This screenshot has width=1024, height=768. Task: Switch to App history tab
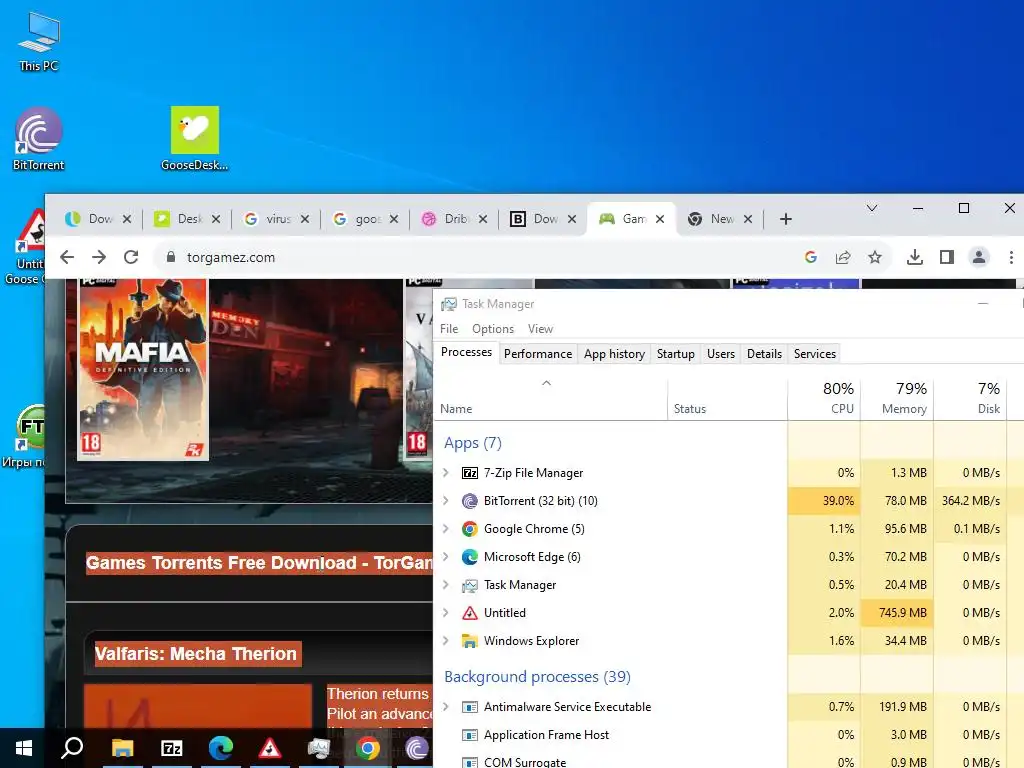click(x=615, y=353)
